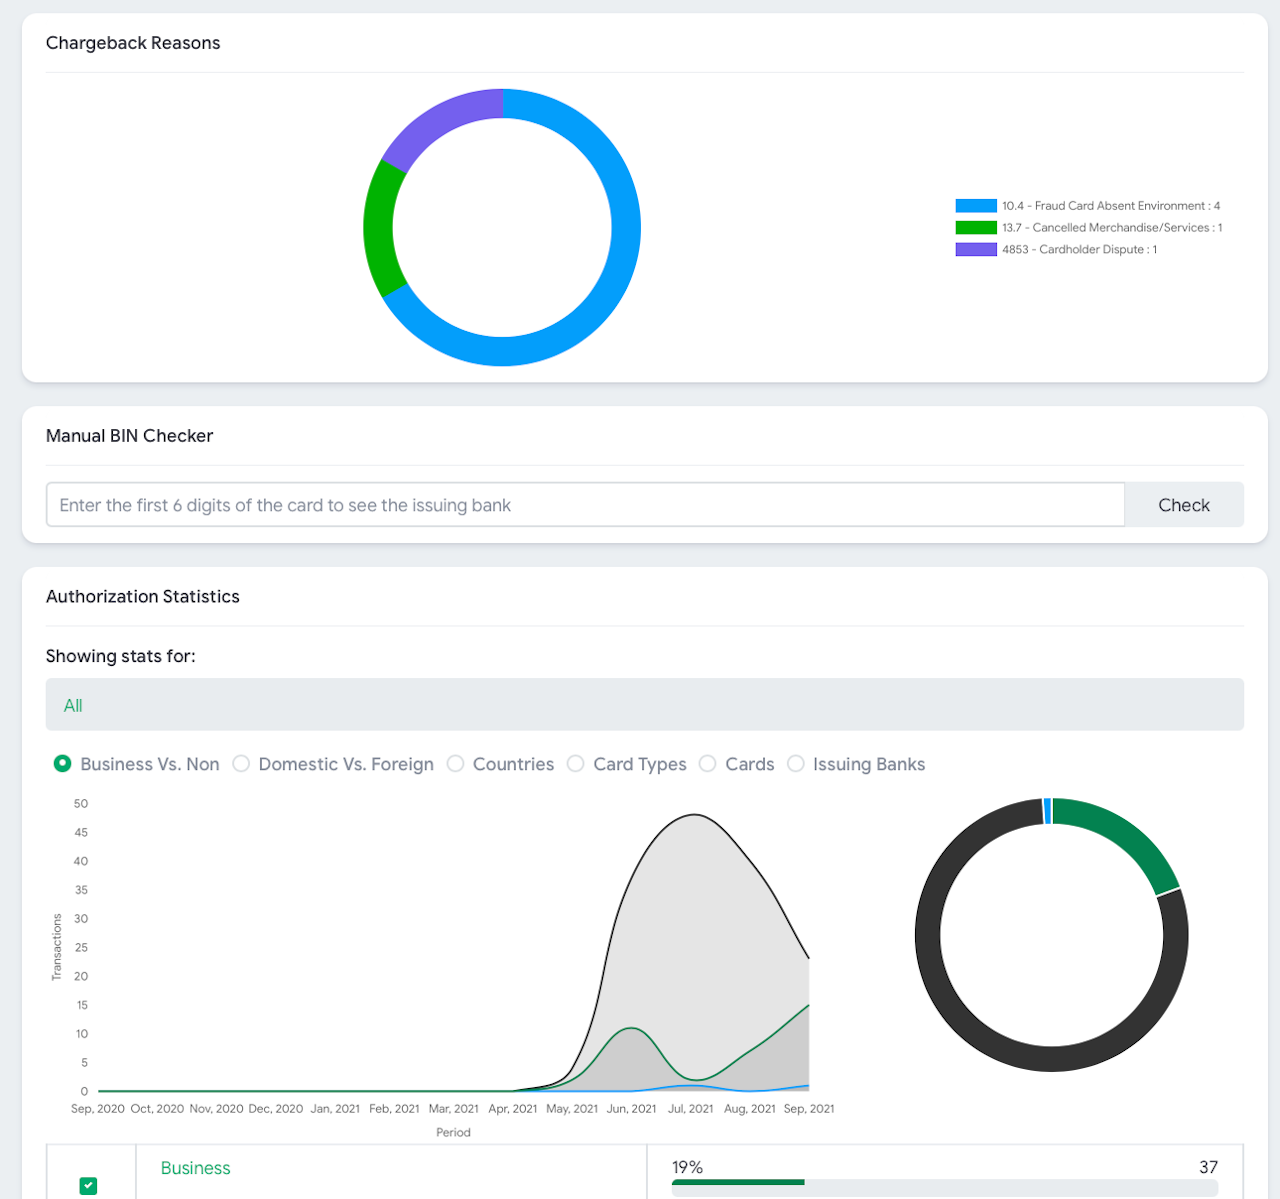
Task: Uncheck the Business row checkbox
Action: click(x=89, y=1186)
